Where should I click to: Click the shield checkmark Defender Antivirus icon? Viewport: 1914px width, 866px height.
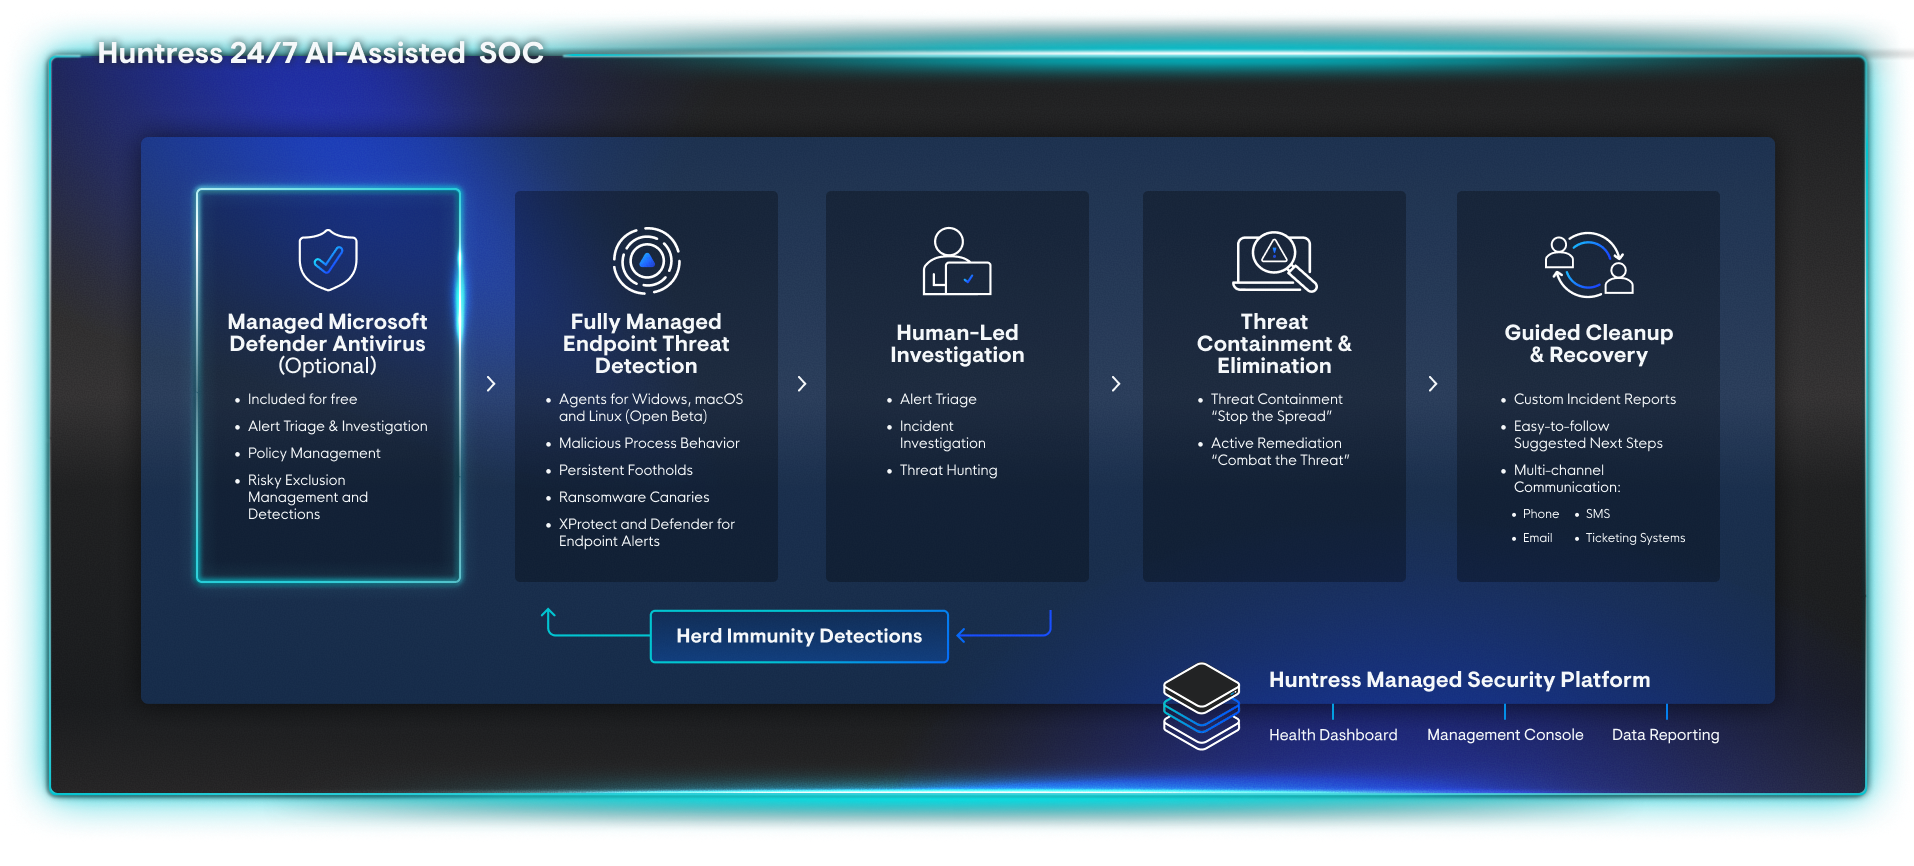pyautogui.click(x=328, y=260)
